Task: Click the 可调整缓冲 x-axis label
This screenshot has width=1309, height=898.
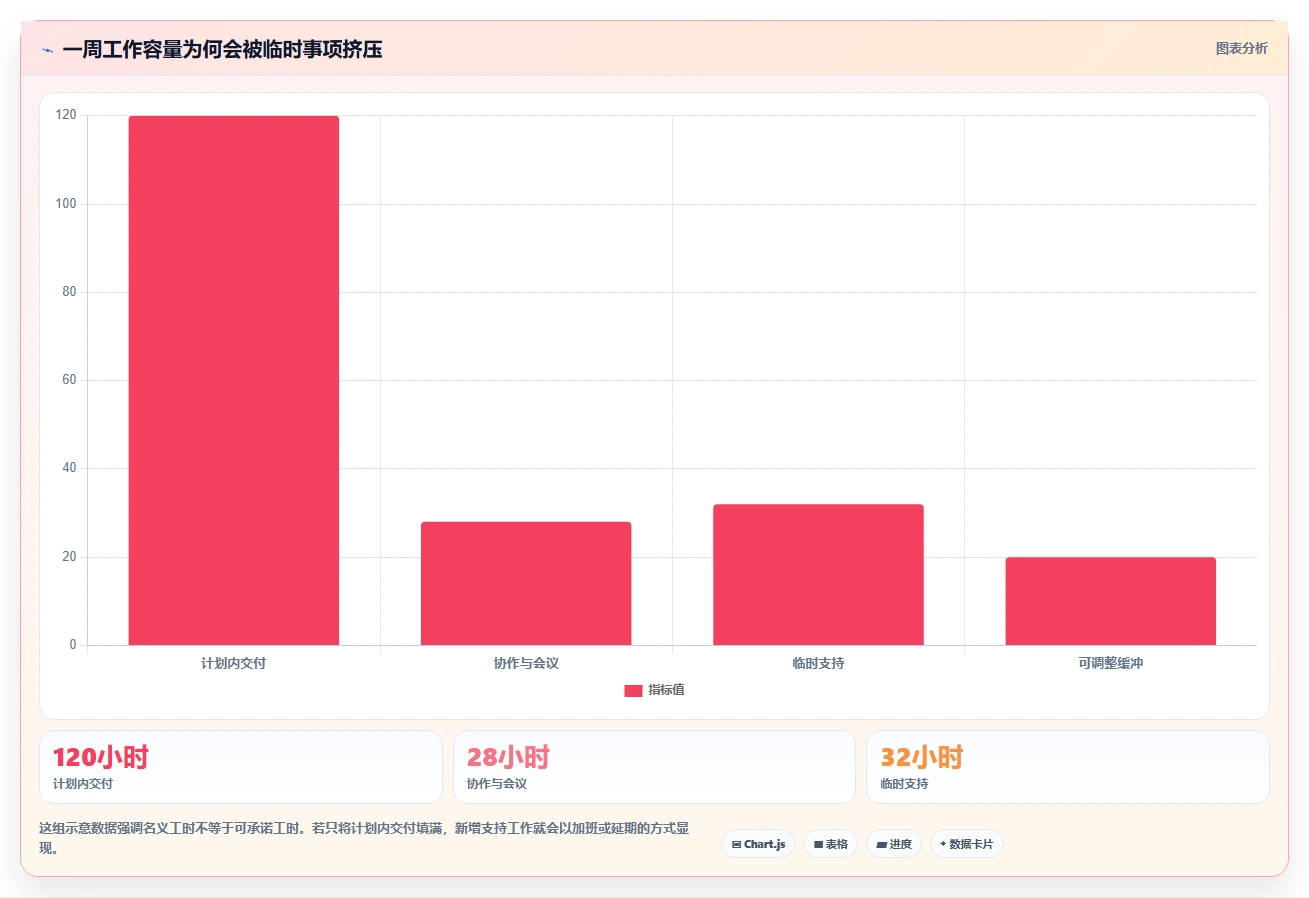Action: pos(1110,663)
